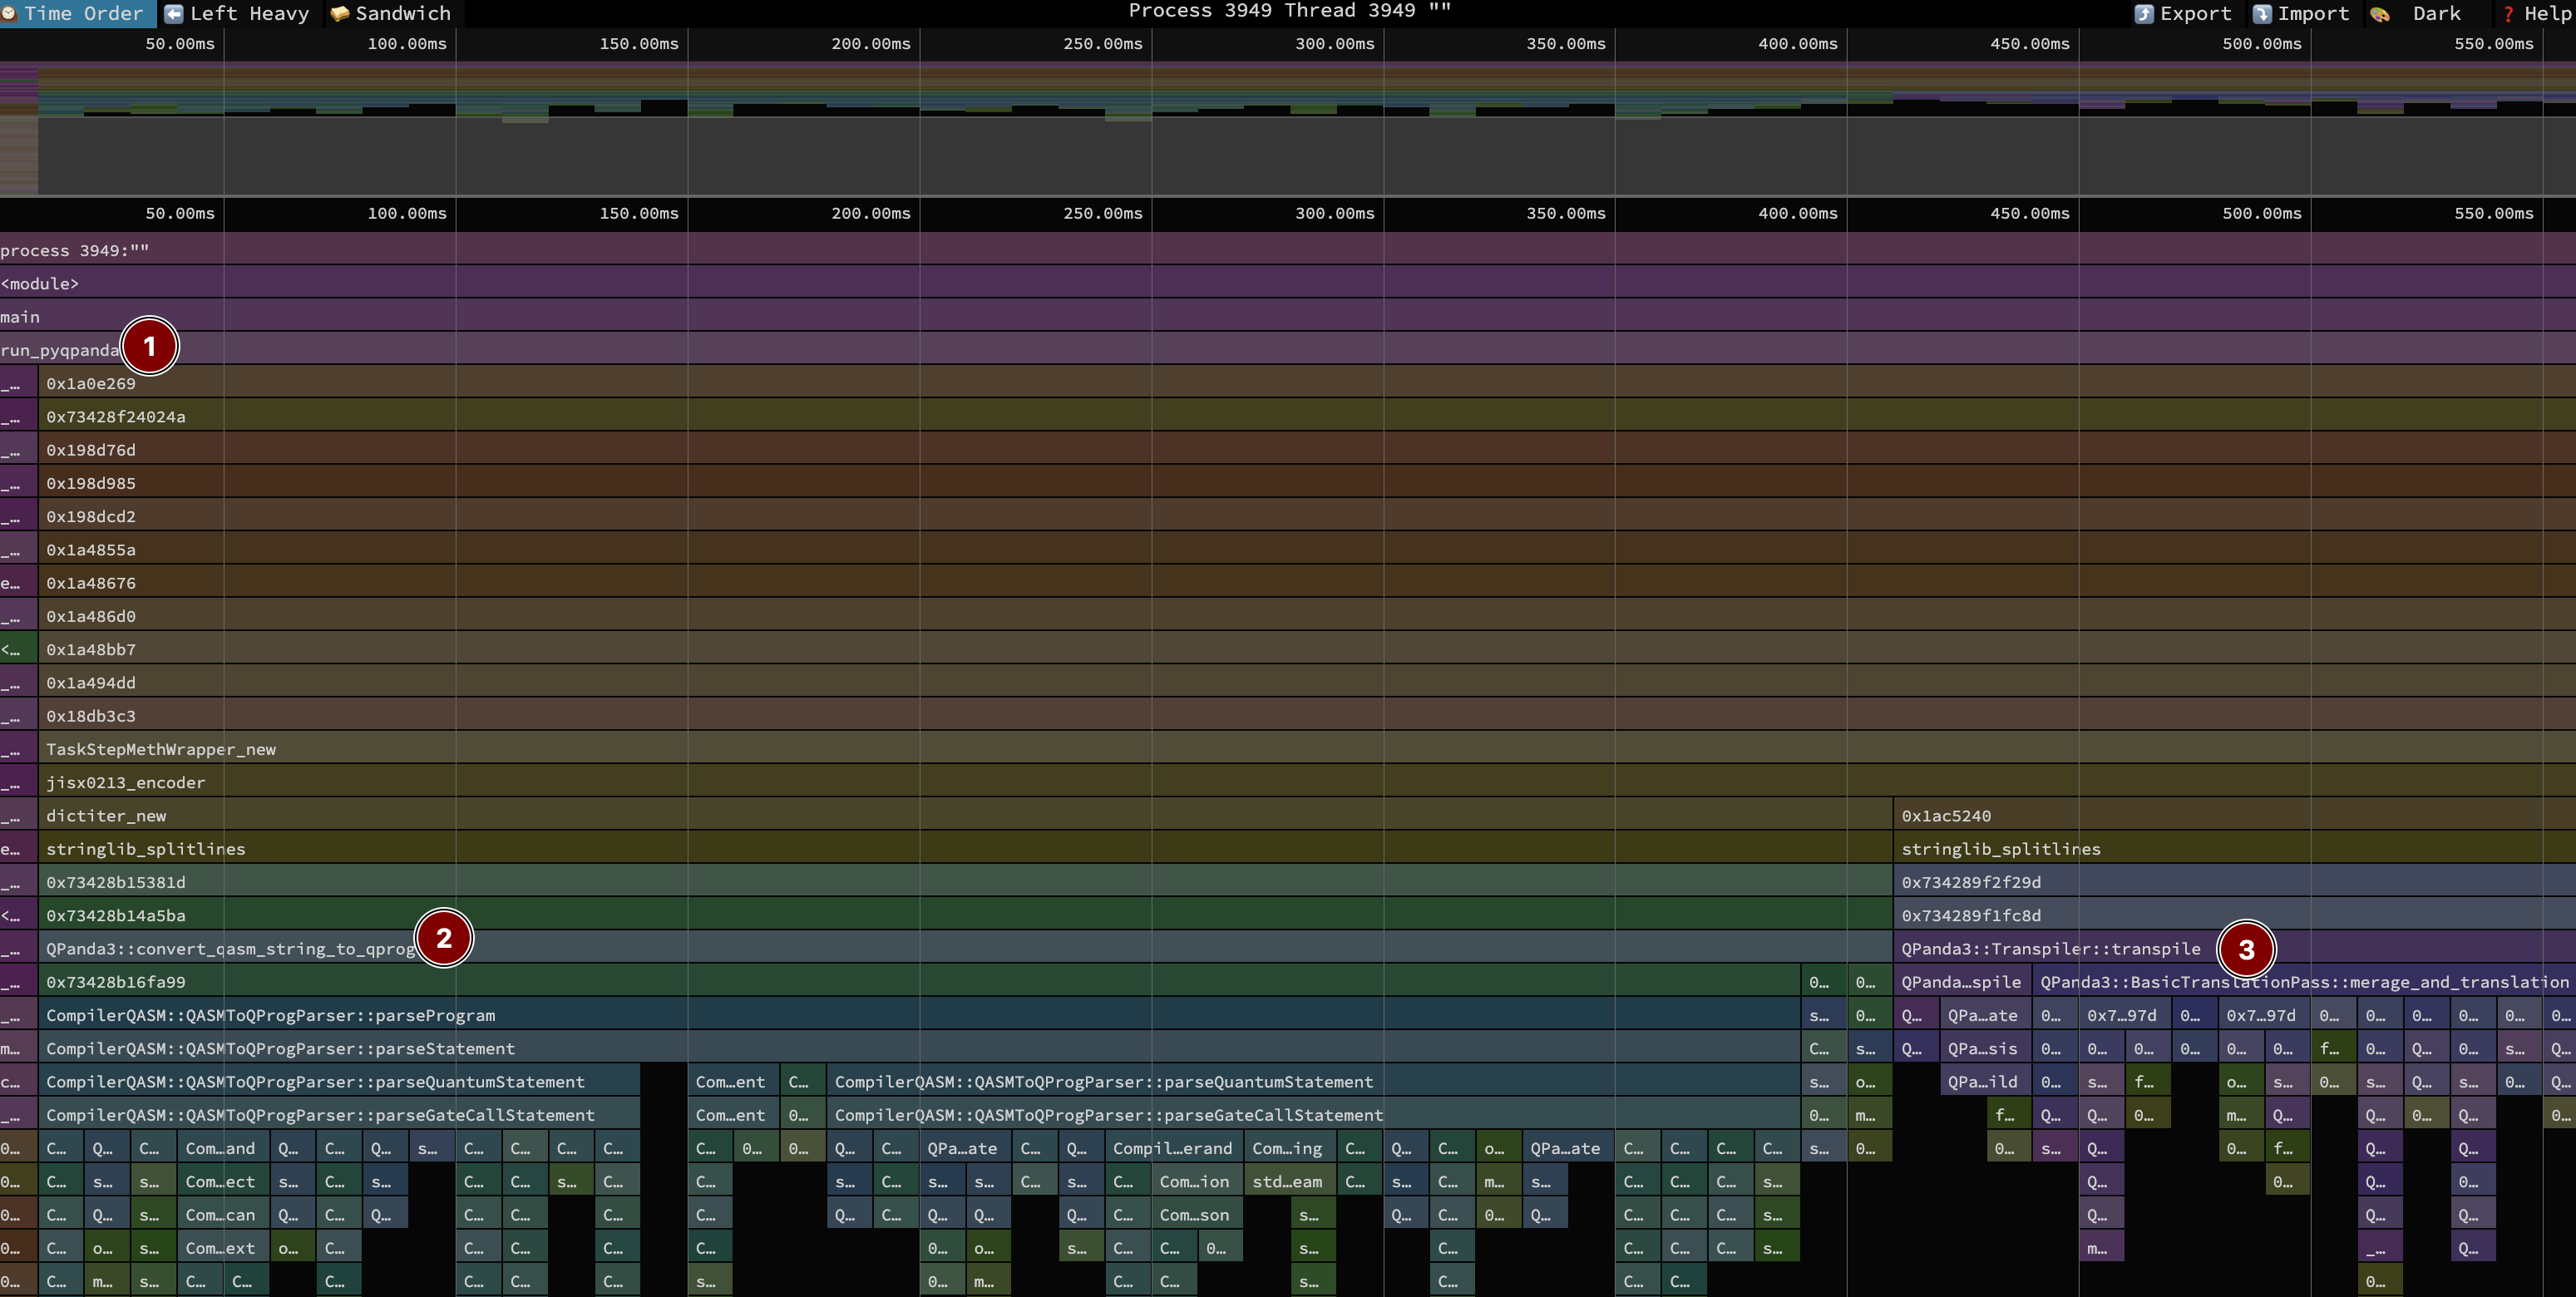
Task: Select the TaskStepMethWrapper_new frame
Action: pyautogui.click(x=160, y=749)
